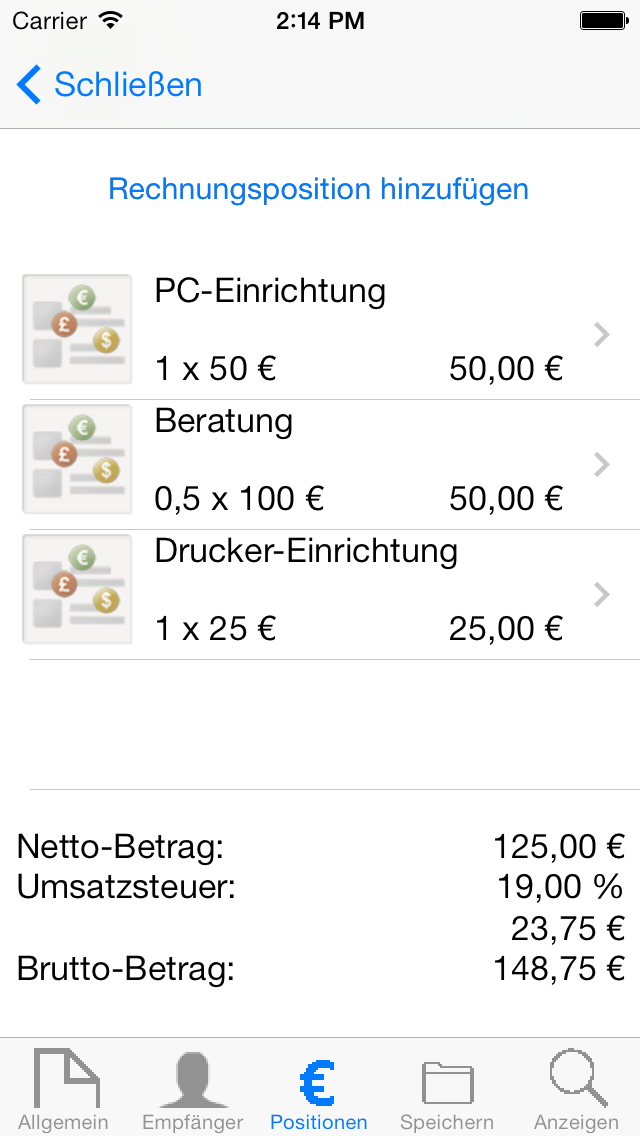Screen dimensions: 640x1136
Task: Tap the Umsatzsteuer percentage value
Action: pyautogui.click(x=560, y=886)
